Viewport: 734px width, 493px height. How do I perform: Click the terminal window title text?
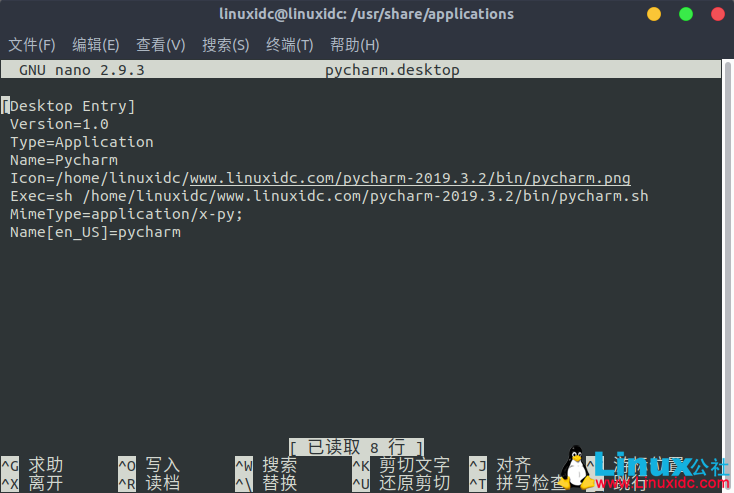(366, 14)
